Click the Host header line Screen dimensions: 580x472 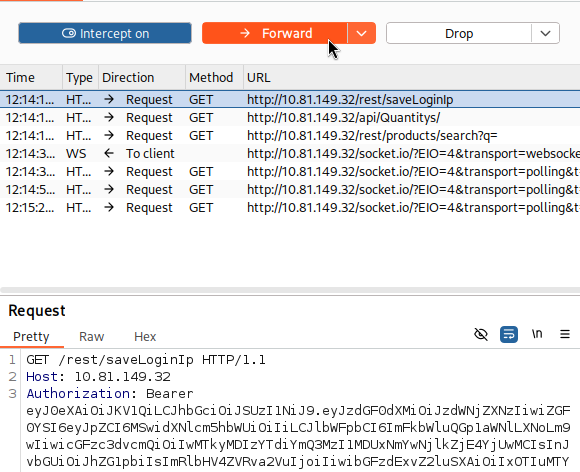click(x=98, y=377)
